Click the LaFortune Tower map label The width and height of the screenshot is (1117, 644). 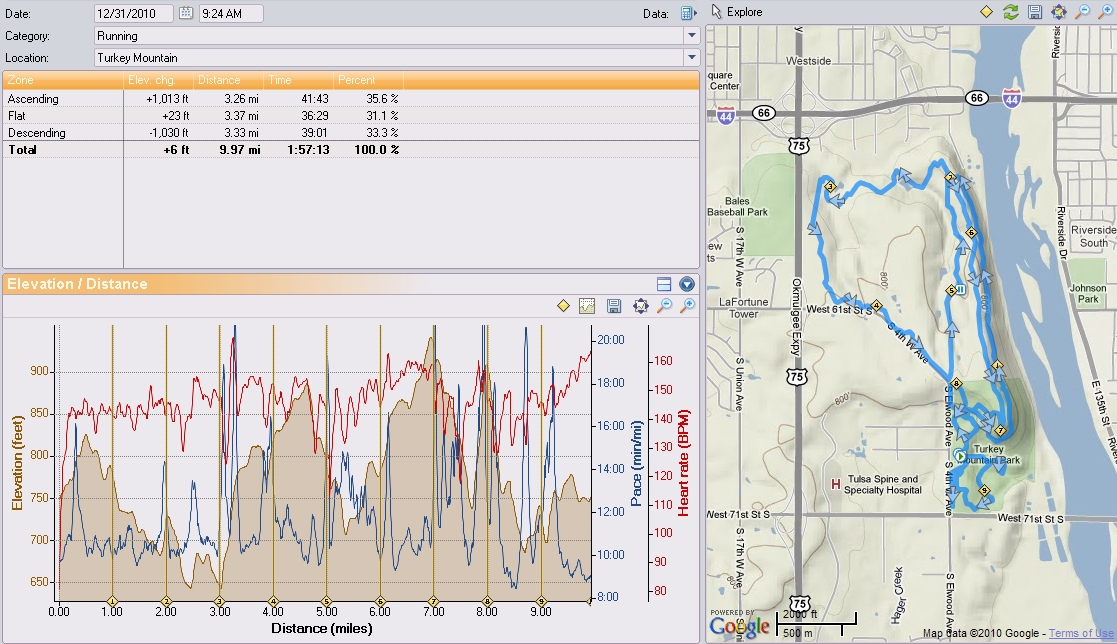(744, 308)
